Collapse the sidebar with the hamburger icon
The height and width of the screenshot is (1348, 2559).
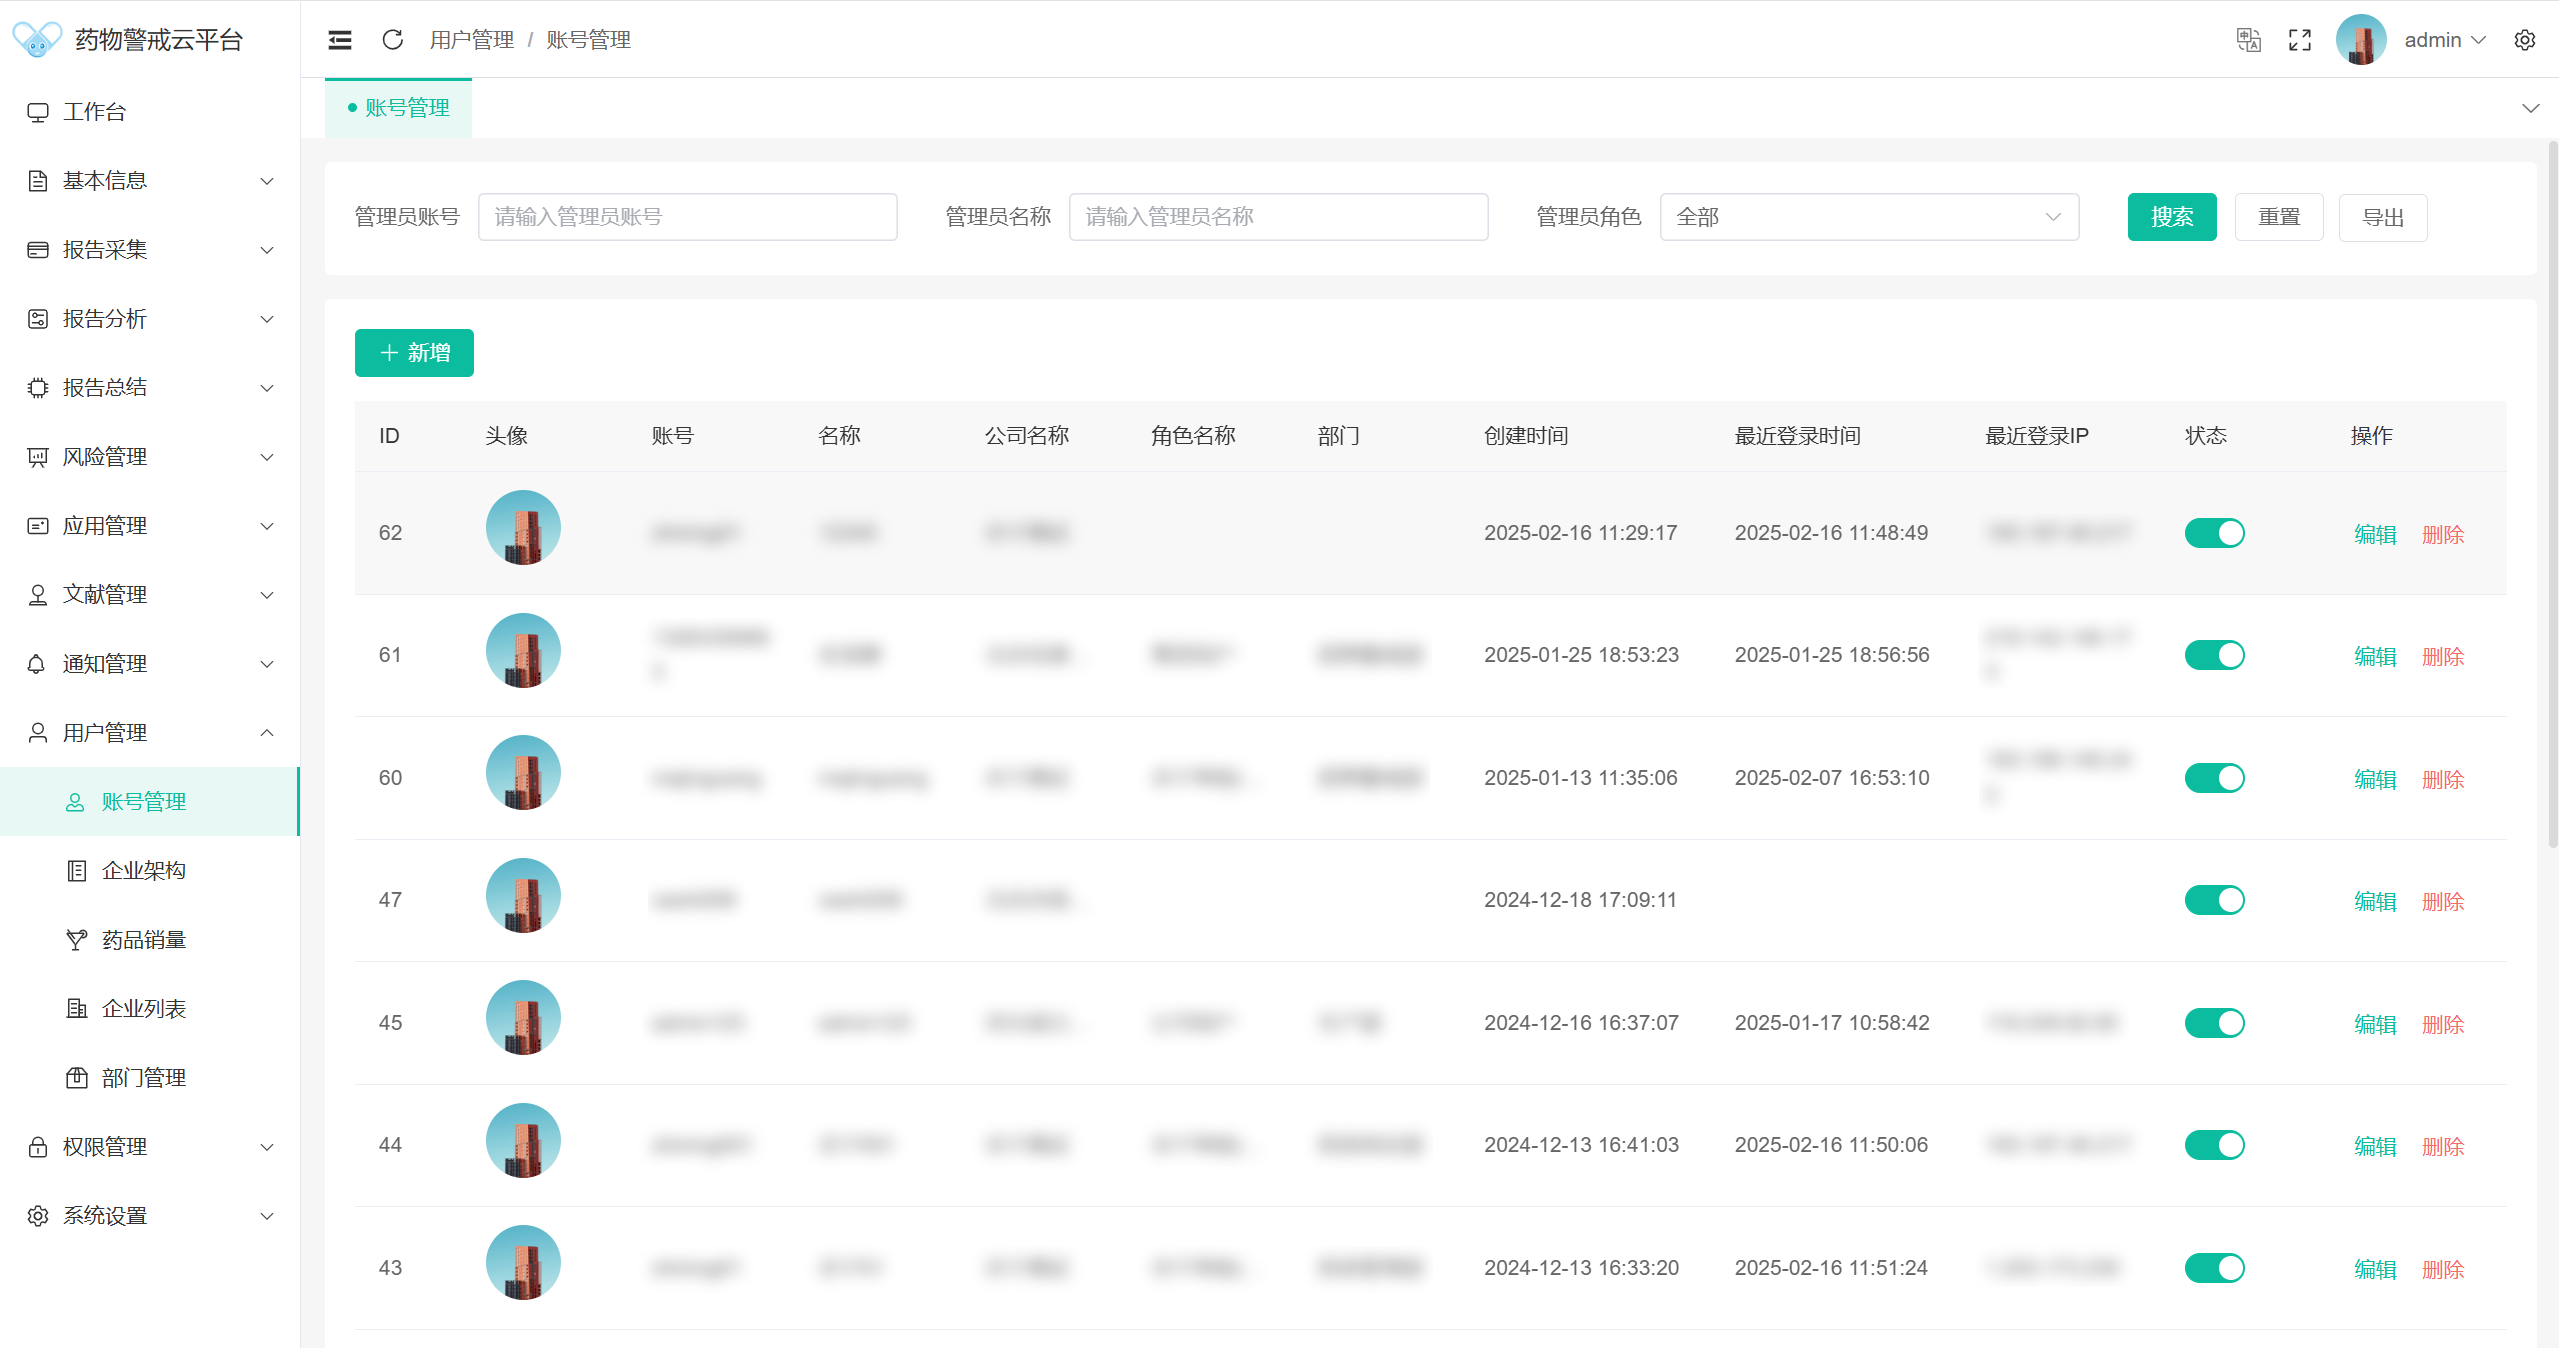pos(340,40)
